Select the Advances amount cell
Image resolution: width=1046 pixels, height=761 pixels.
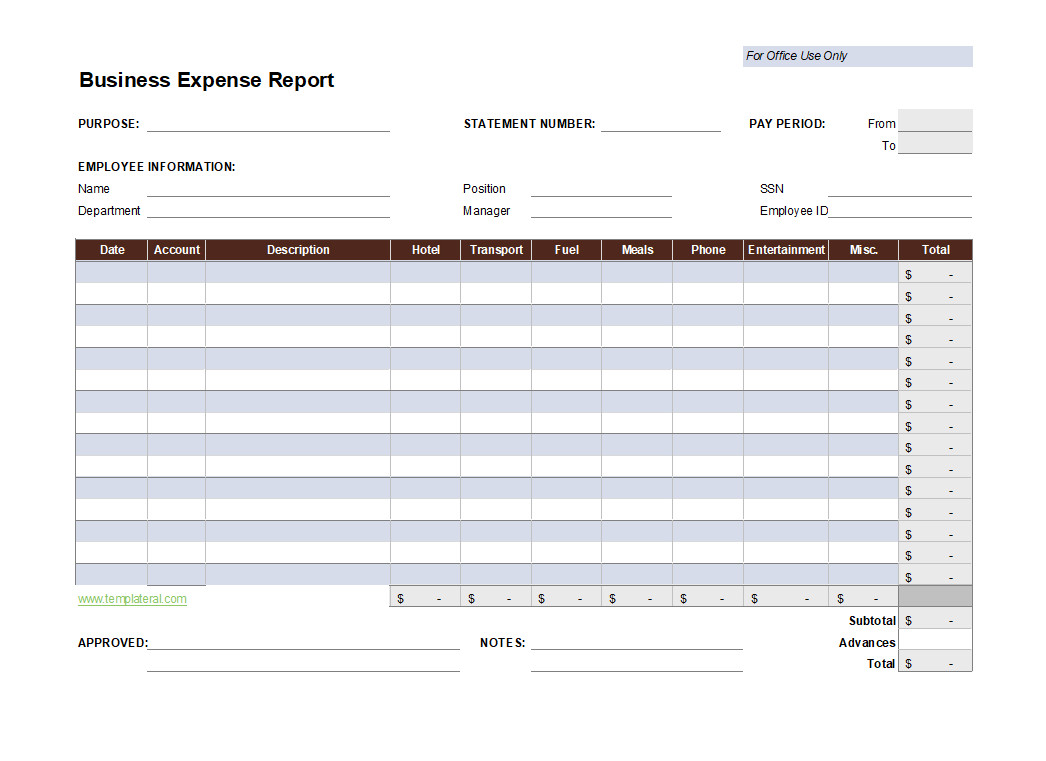[935, 642]
